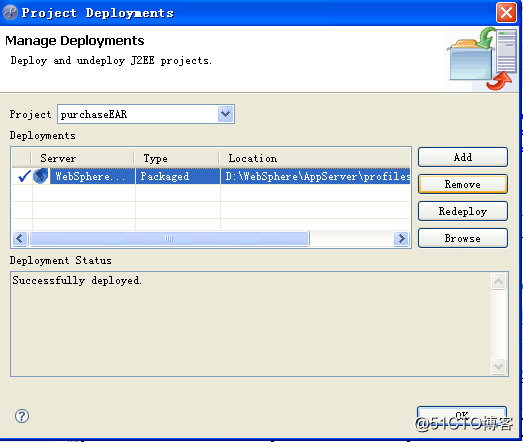Click the Browse button
The image size is (523, 442).
463,238
